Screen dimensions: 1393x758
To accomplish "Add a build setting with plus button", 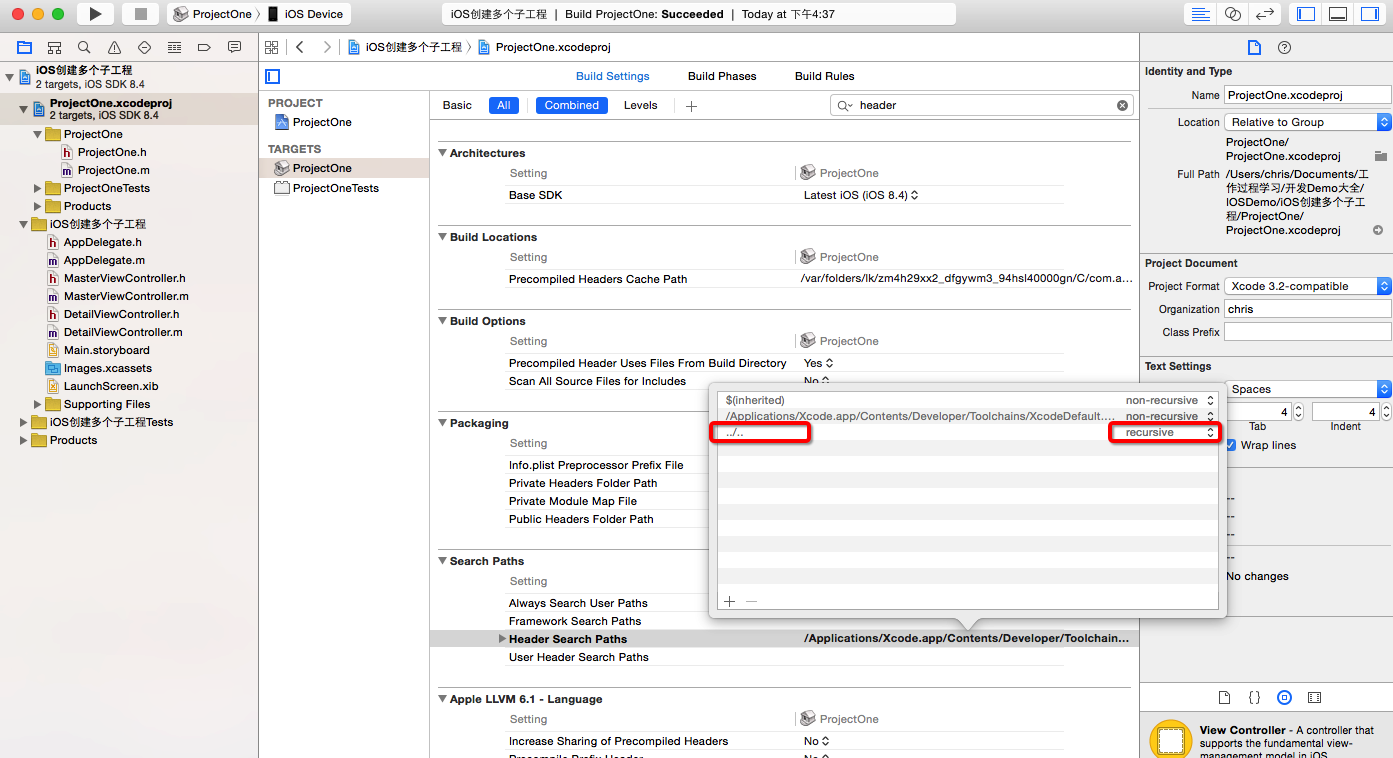I will pos(691,105).
